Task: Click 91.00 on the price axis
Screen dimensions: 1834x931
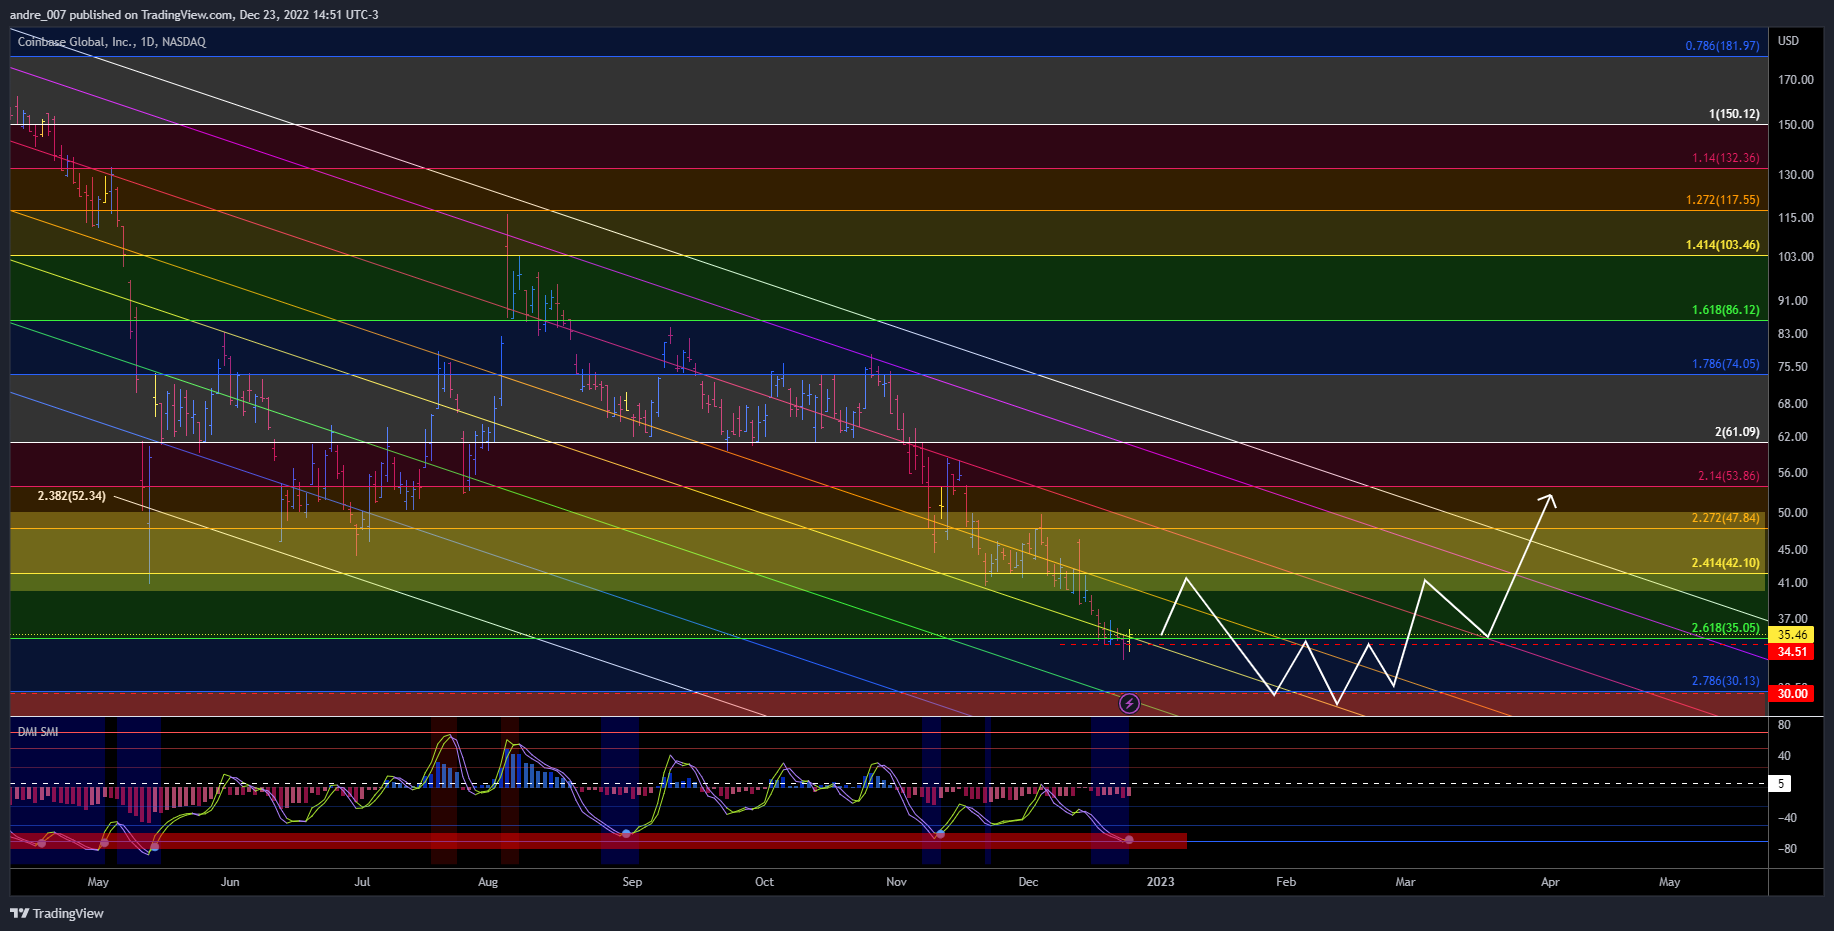Action: pos(1793,301)
